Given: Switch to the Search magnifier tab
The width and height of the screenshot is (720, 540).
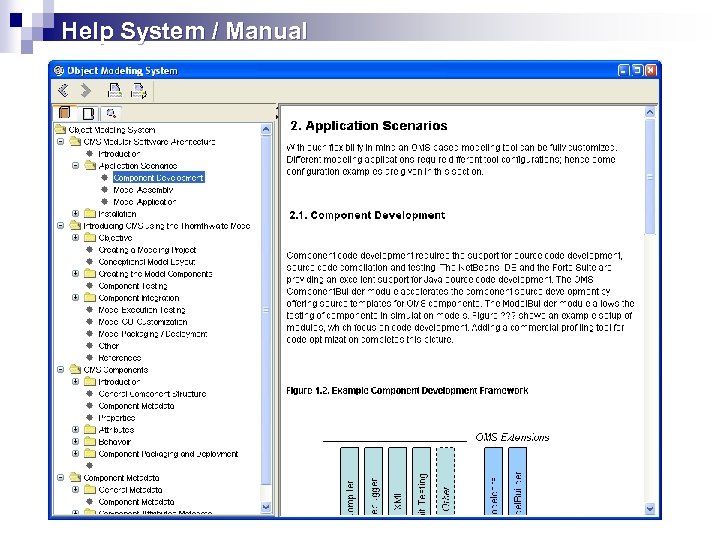Looking at the screenshot, I should pos(111,112).
